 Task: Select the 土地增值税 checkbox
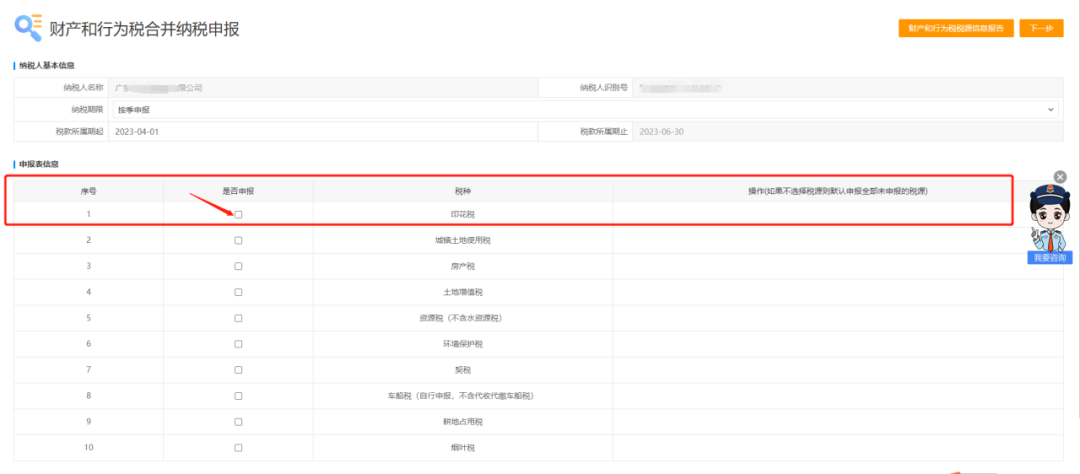[x=238, y=292]
